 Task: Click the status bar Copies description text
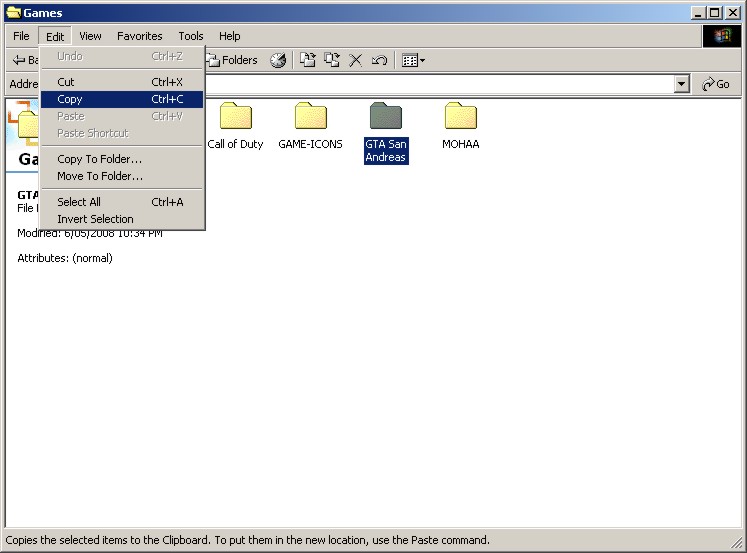coord(247,540)
